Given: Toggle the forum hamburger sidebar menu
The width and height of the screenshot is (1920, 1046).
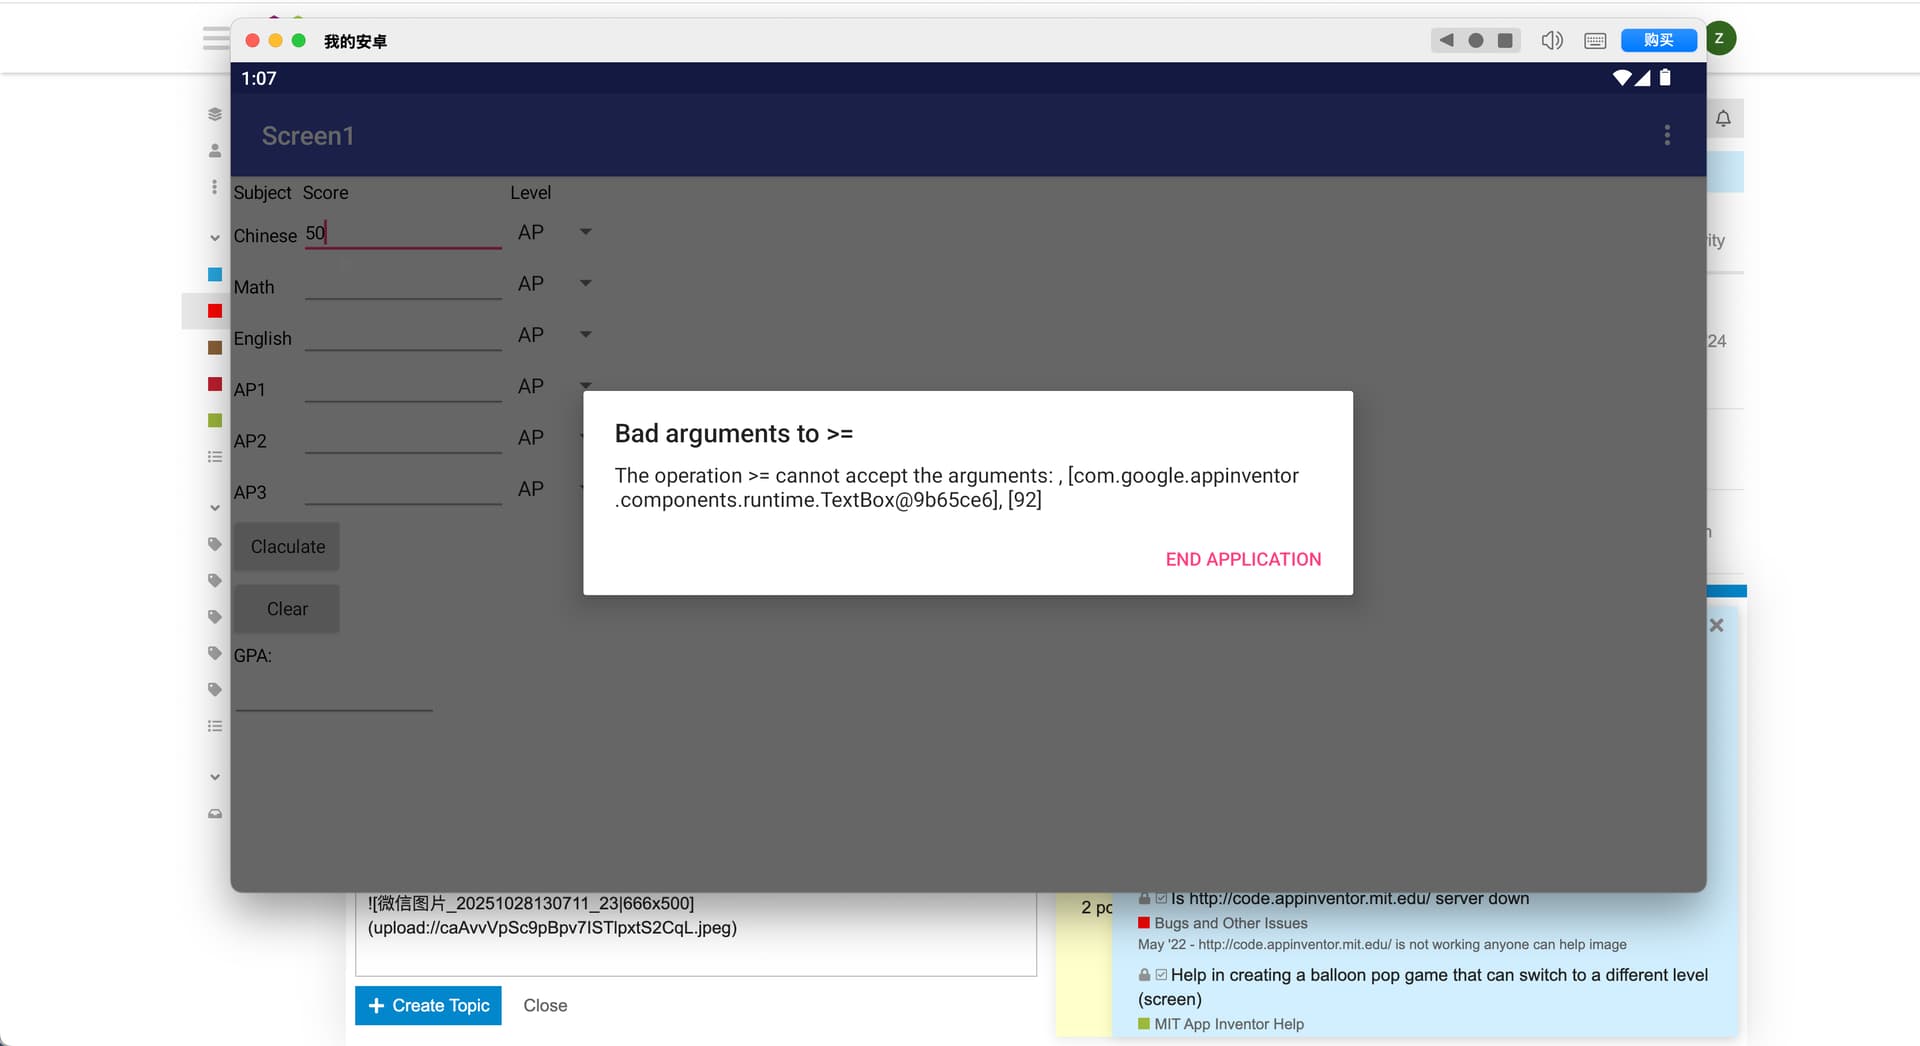Looking at the screenshot, I should coord(215,39).
